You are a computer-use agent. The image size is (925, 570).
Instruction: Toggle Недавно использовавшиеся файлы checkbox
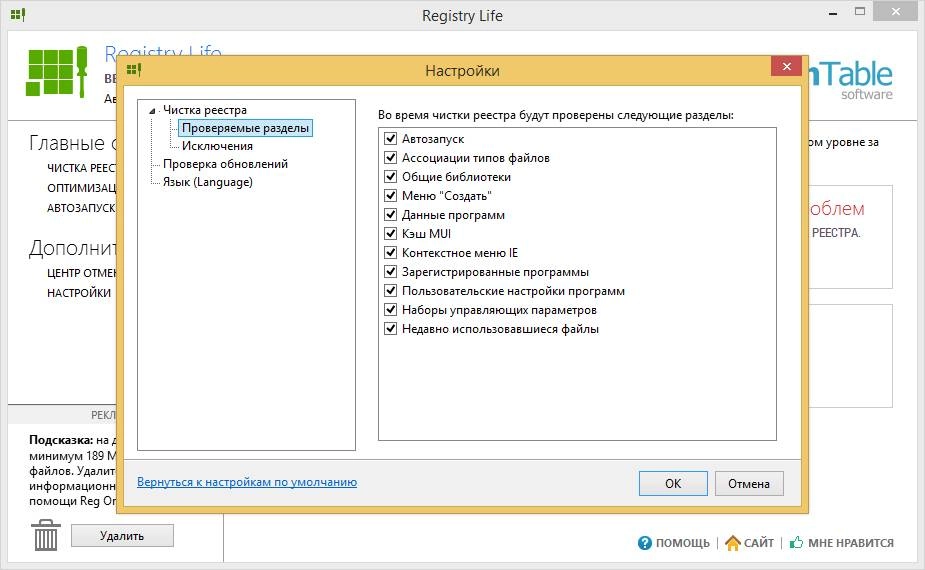[390, 329]
